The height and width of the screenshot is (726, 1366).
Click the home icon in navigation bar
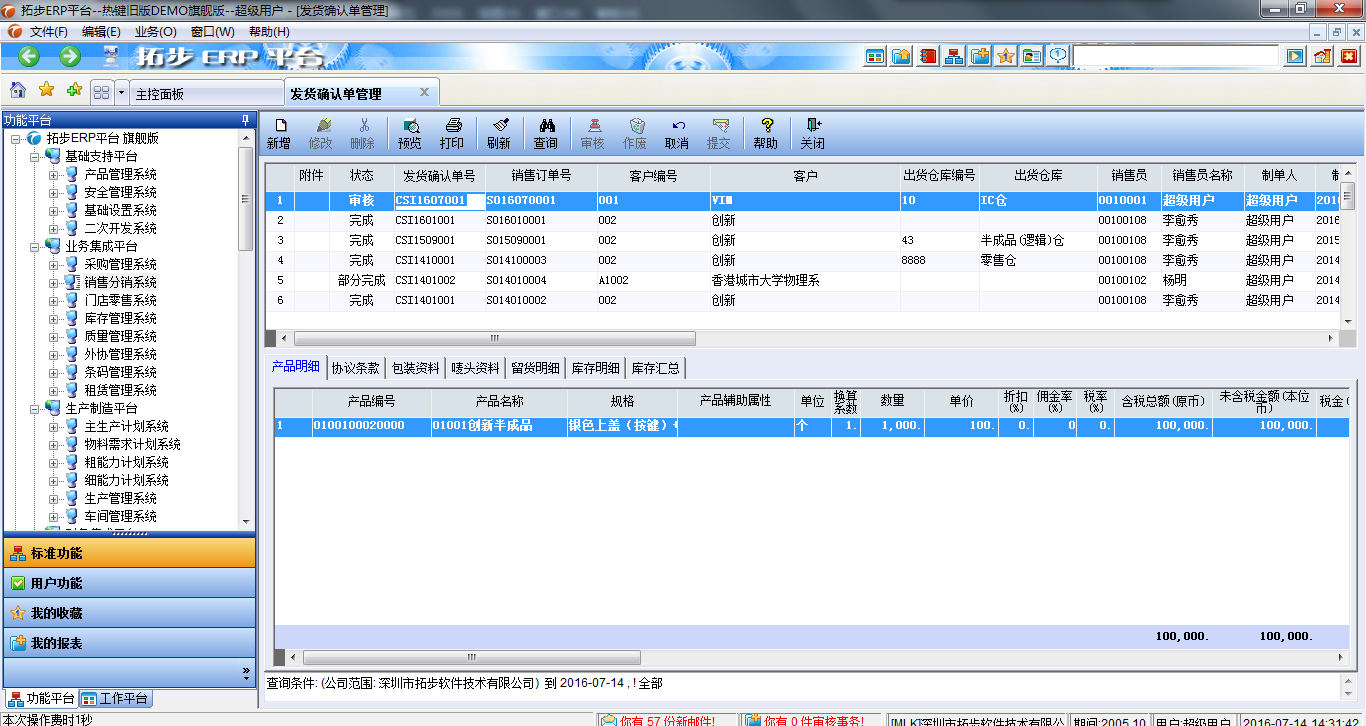click(18, 91)
